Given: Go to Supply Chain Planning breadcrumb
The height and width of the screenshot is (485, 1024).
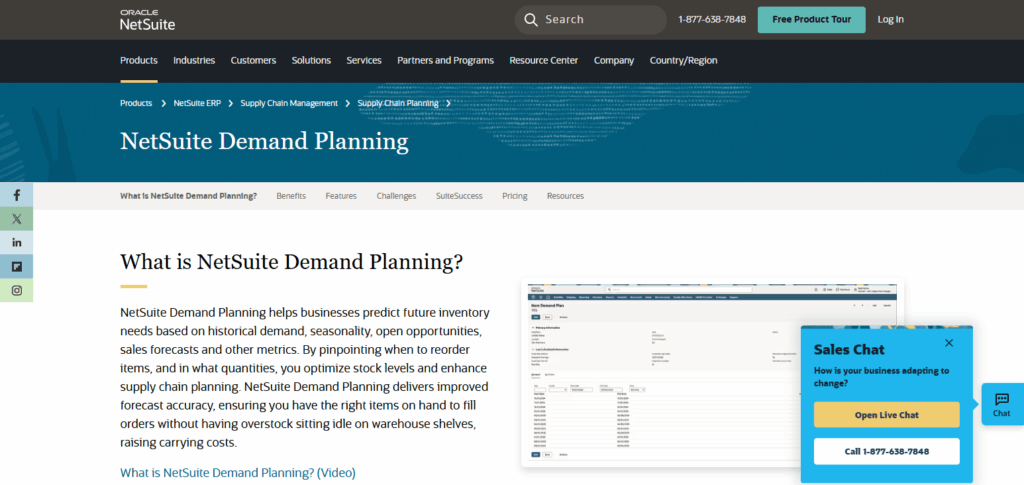Looking at the screenshot, I should [x=398, y=103].
